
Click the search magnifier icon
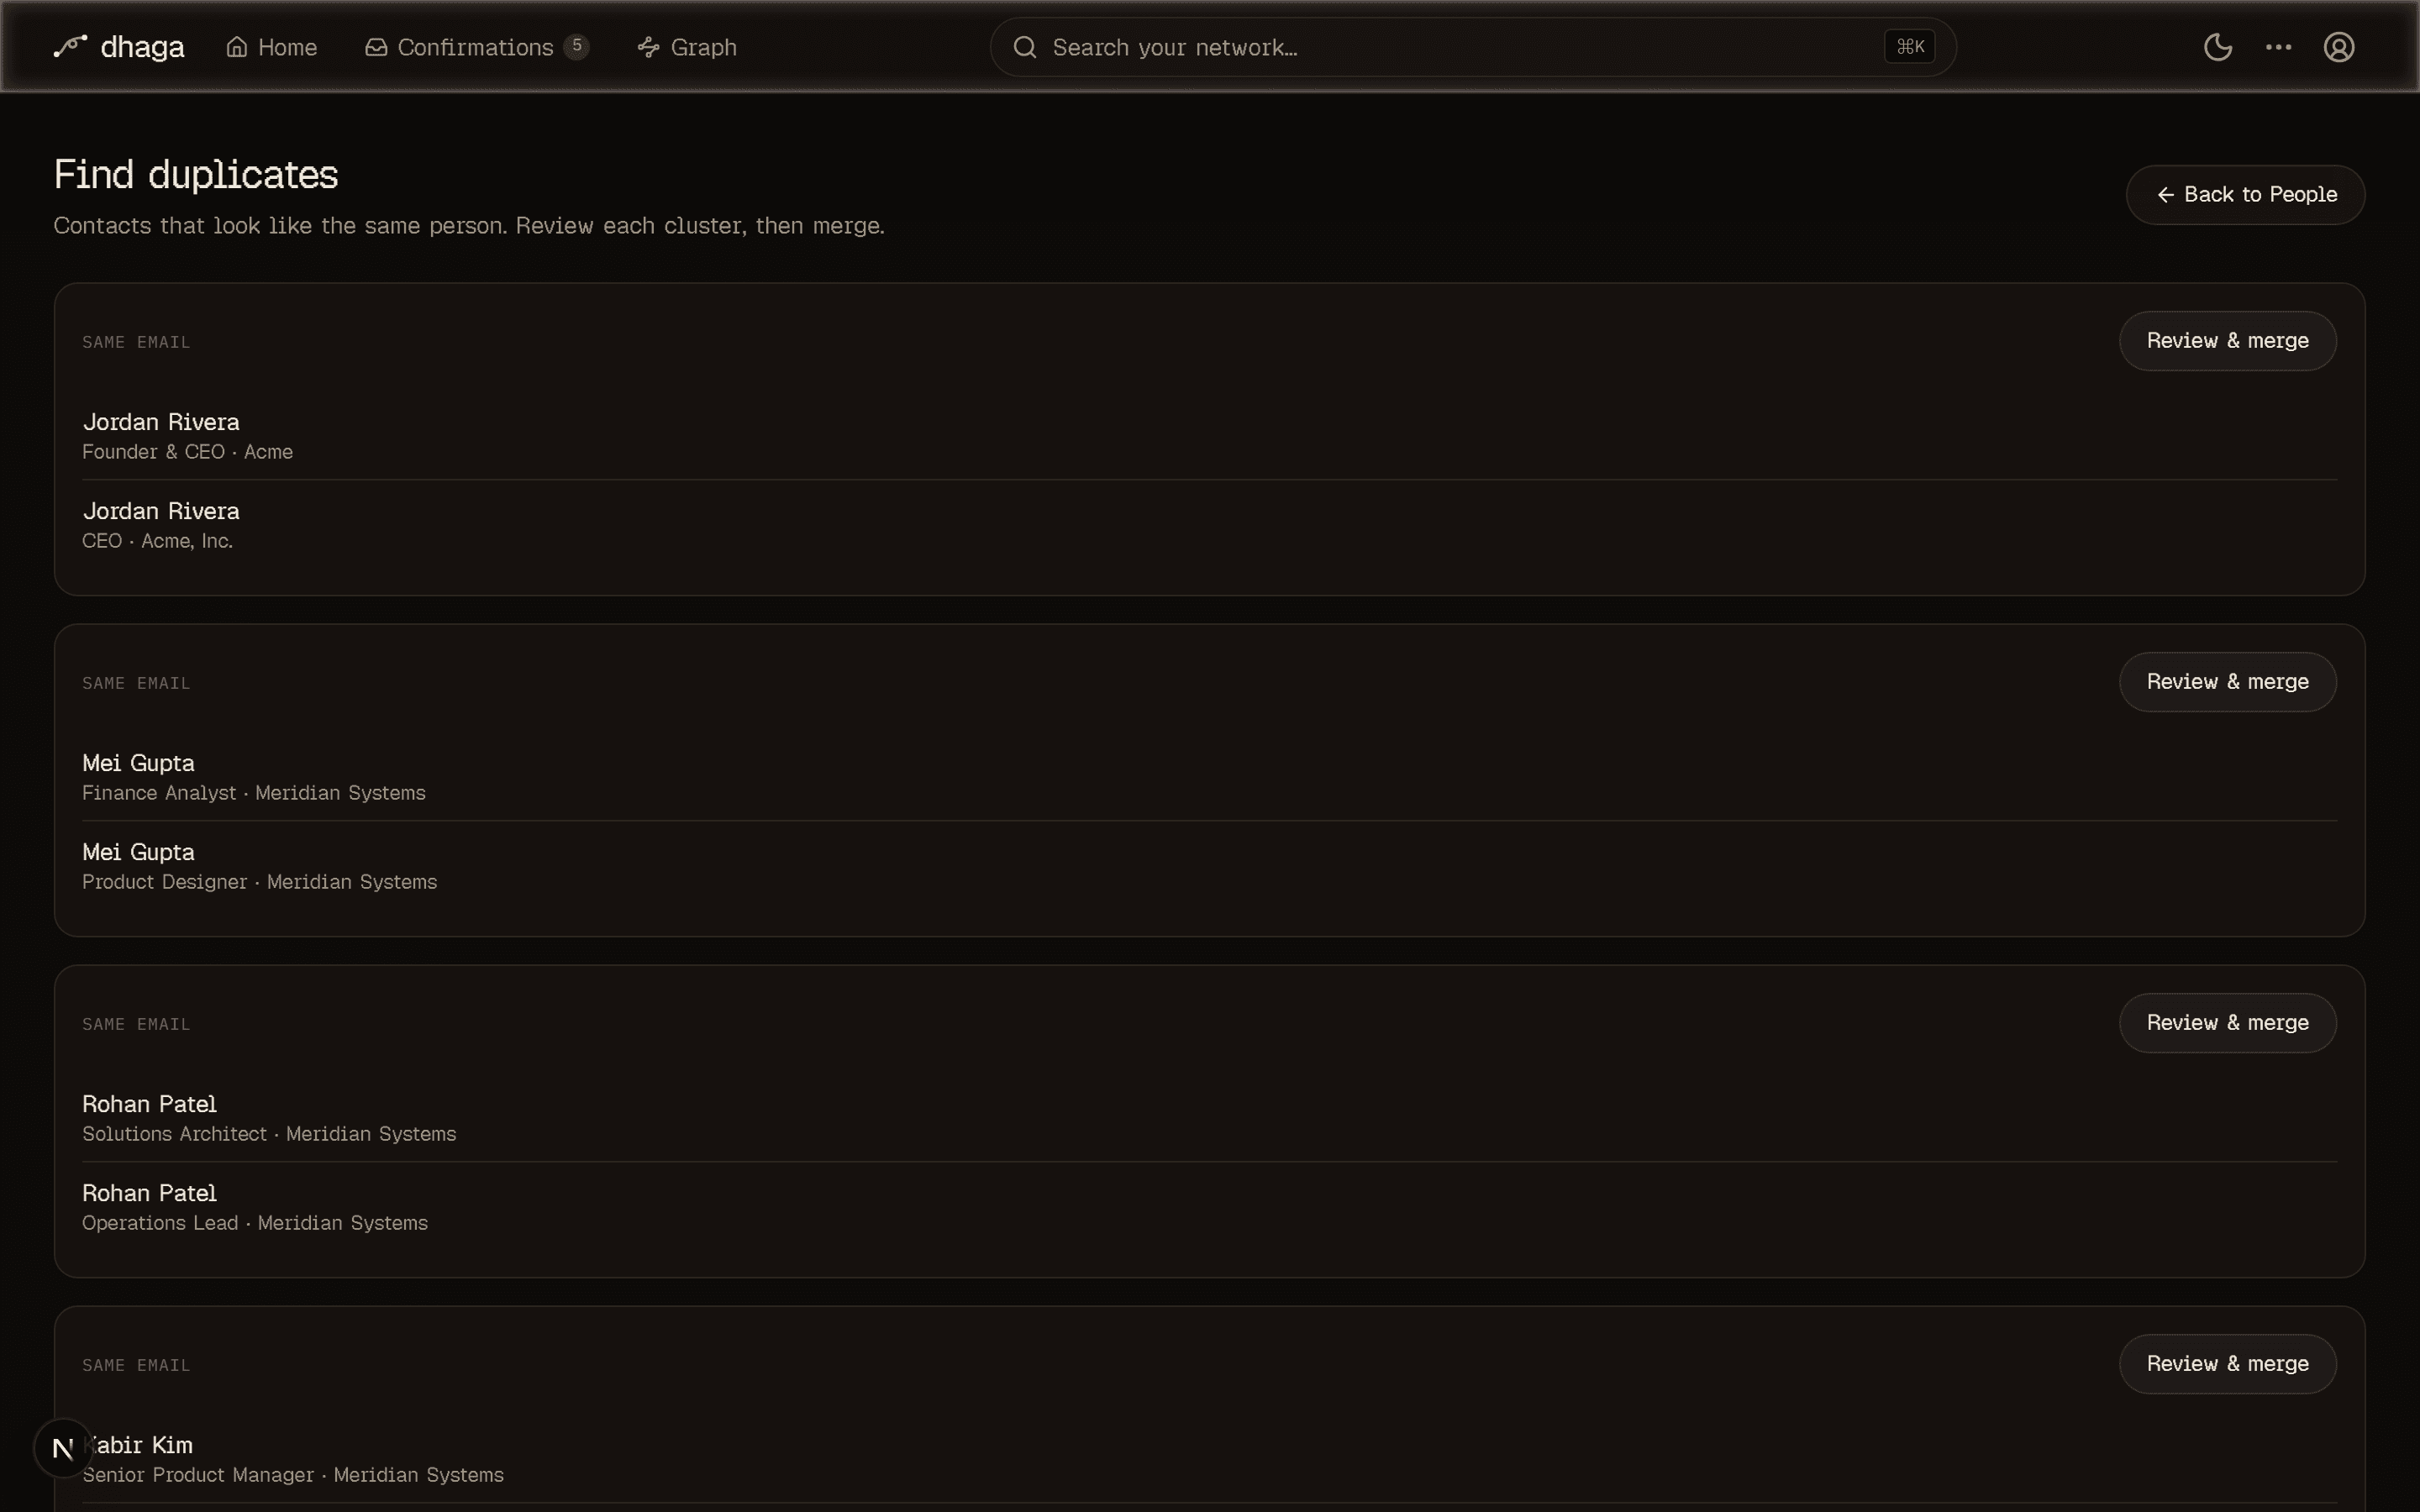[x=1025, y=47]
